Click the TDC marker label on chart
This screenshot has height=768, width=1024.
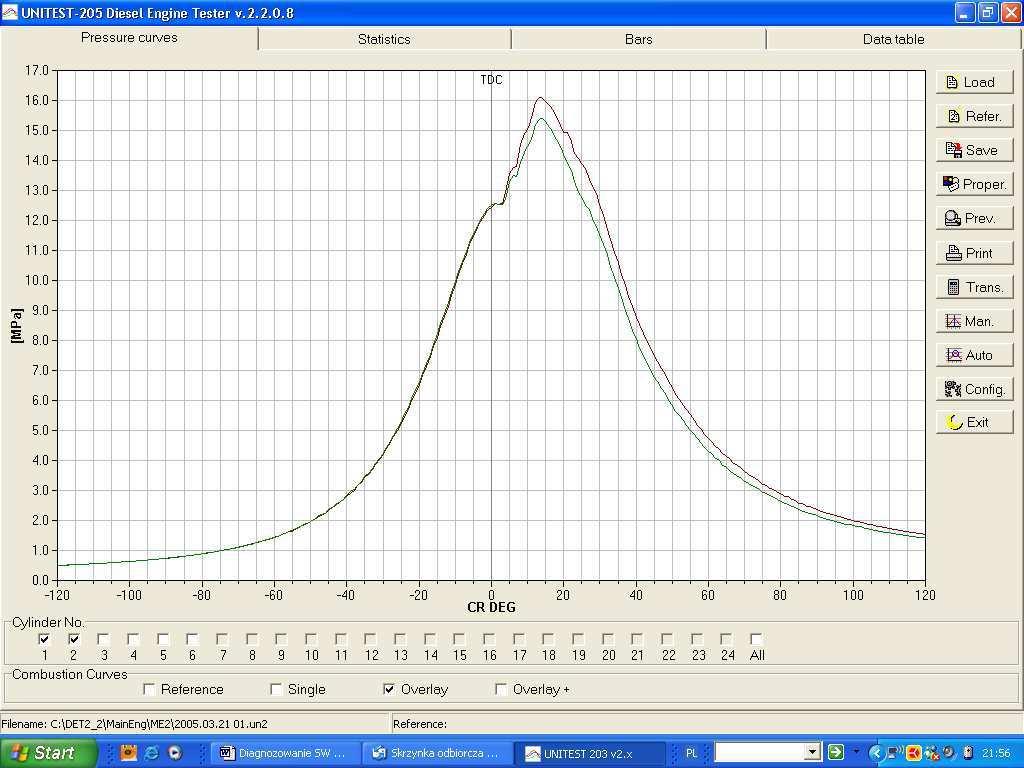[491, 80]
